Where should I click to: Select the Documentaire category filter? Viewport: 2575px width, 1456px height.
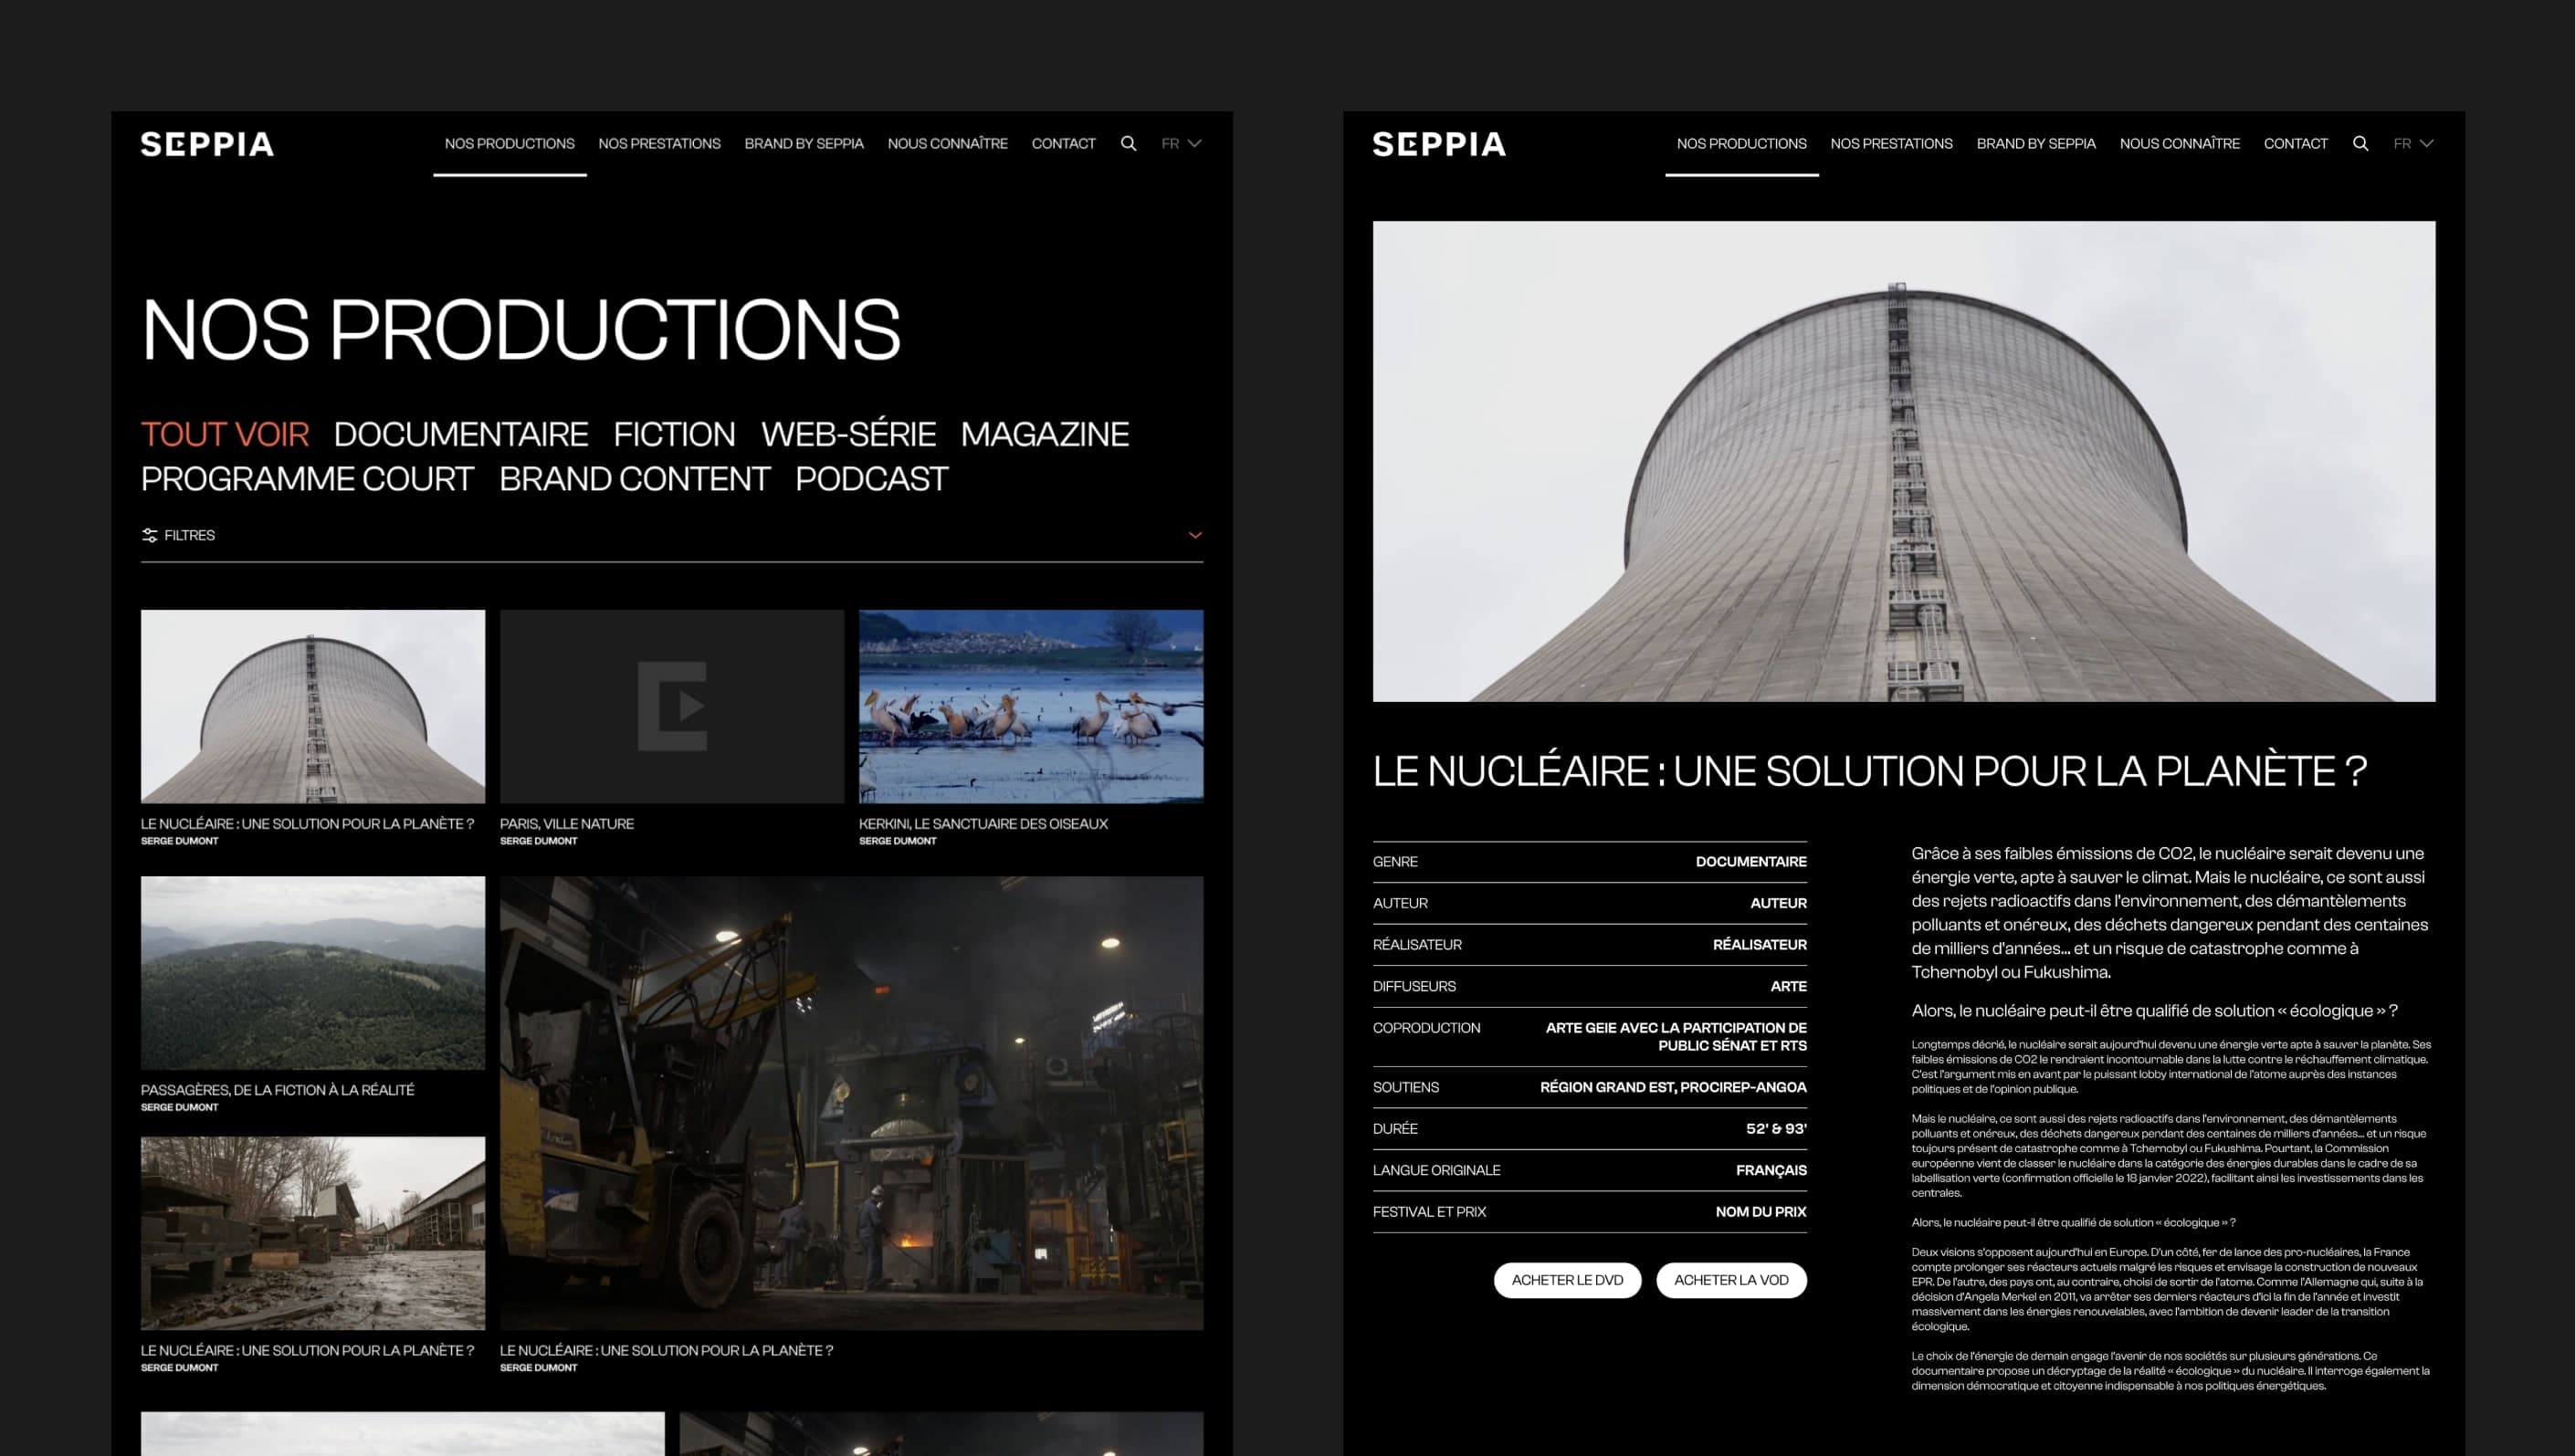460,434
